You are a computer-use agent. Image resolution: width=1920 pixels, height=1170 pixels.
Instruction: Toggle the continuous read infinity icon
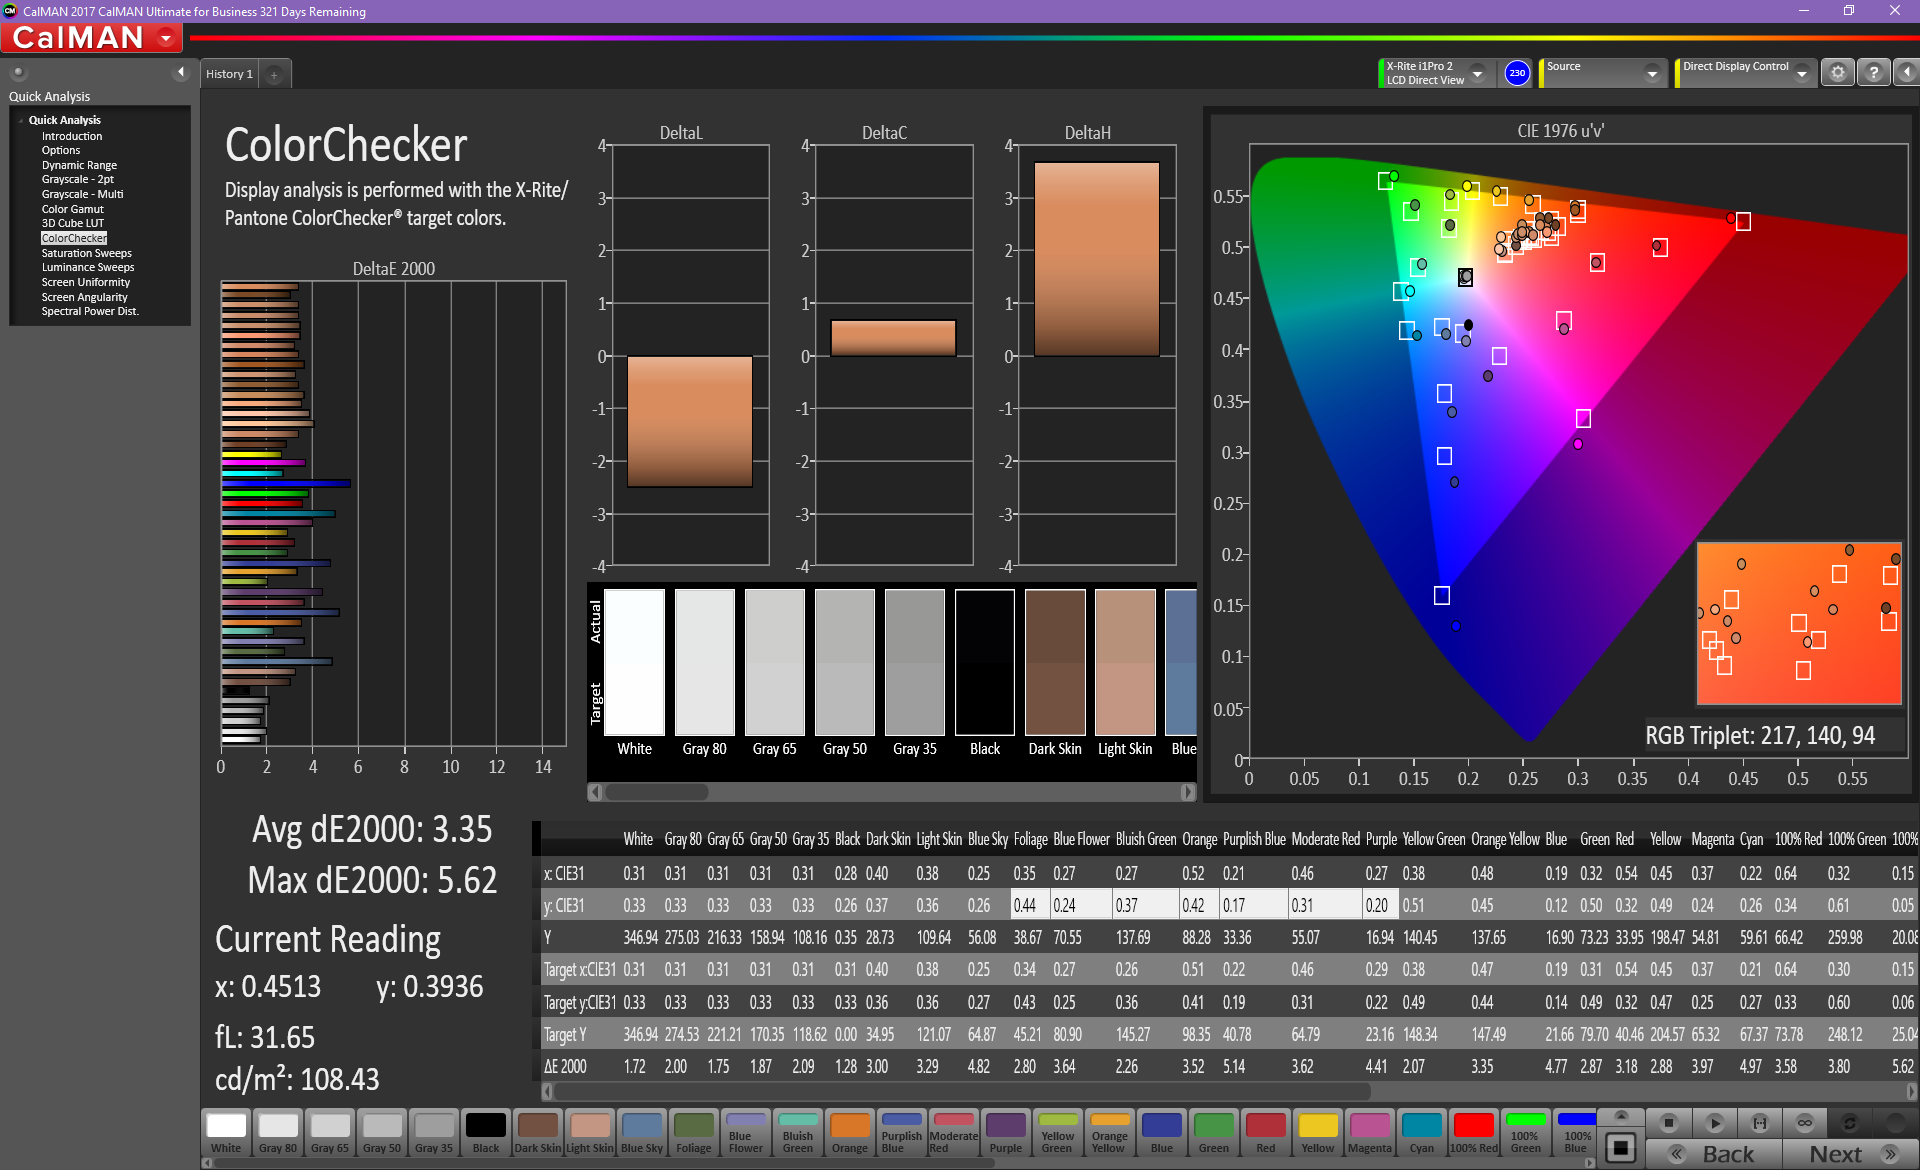[1805, 1122]
